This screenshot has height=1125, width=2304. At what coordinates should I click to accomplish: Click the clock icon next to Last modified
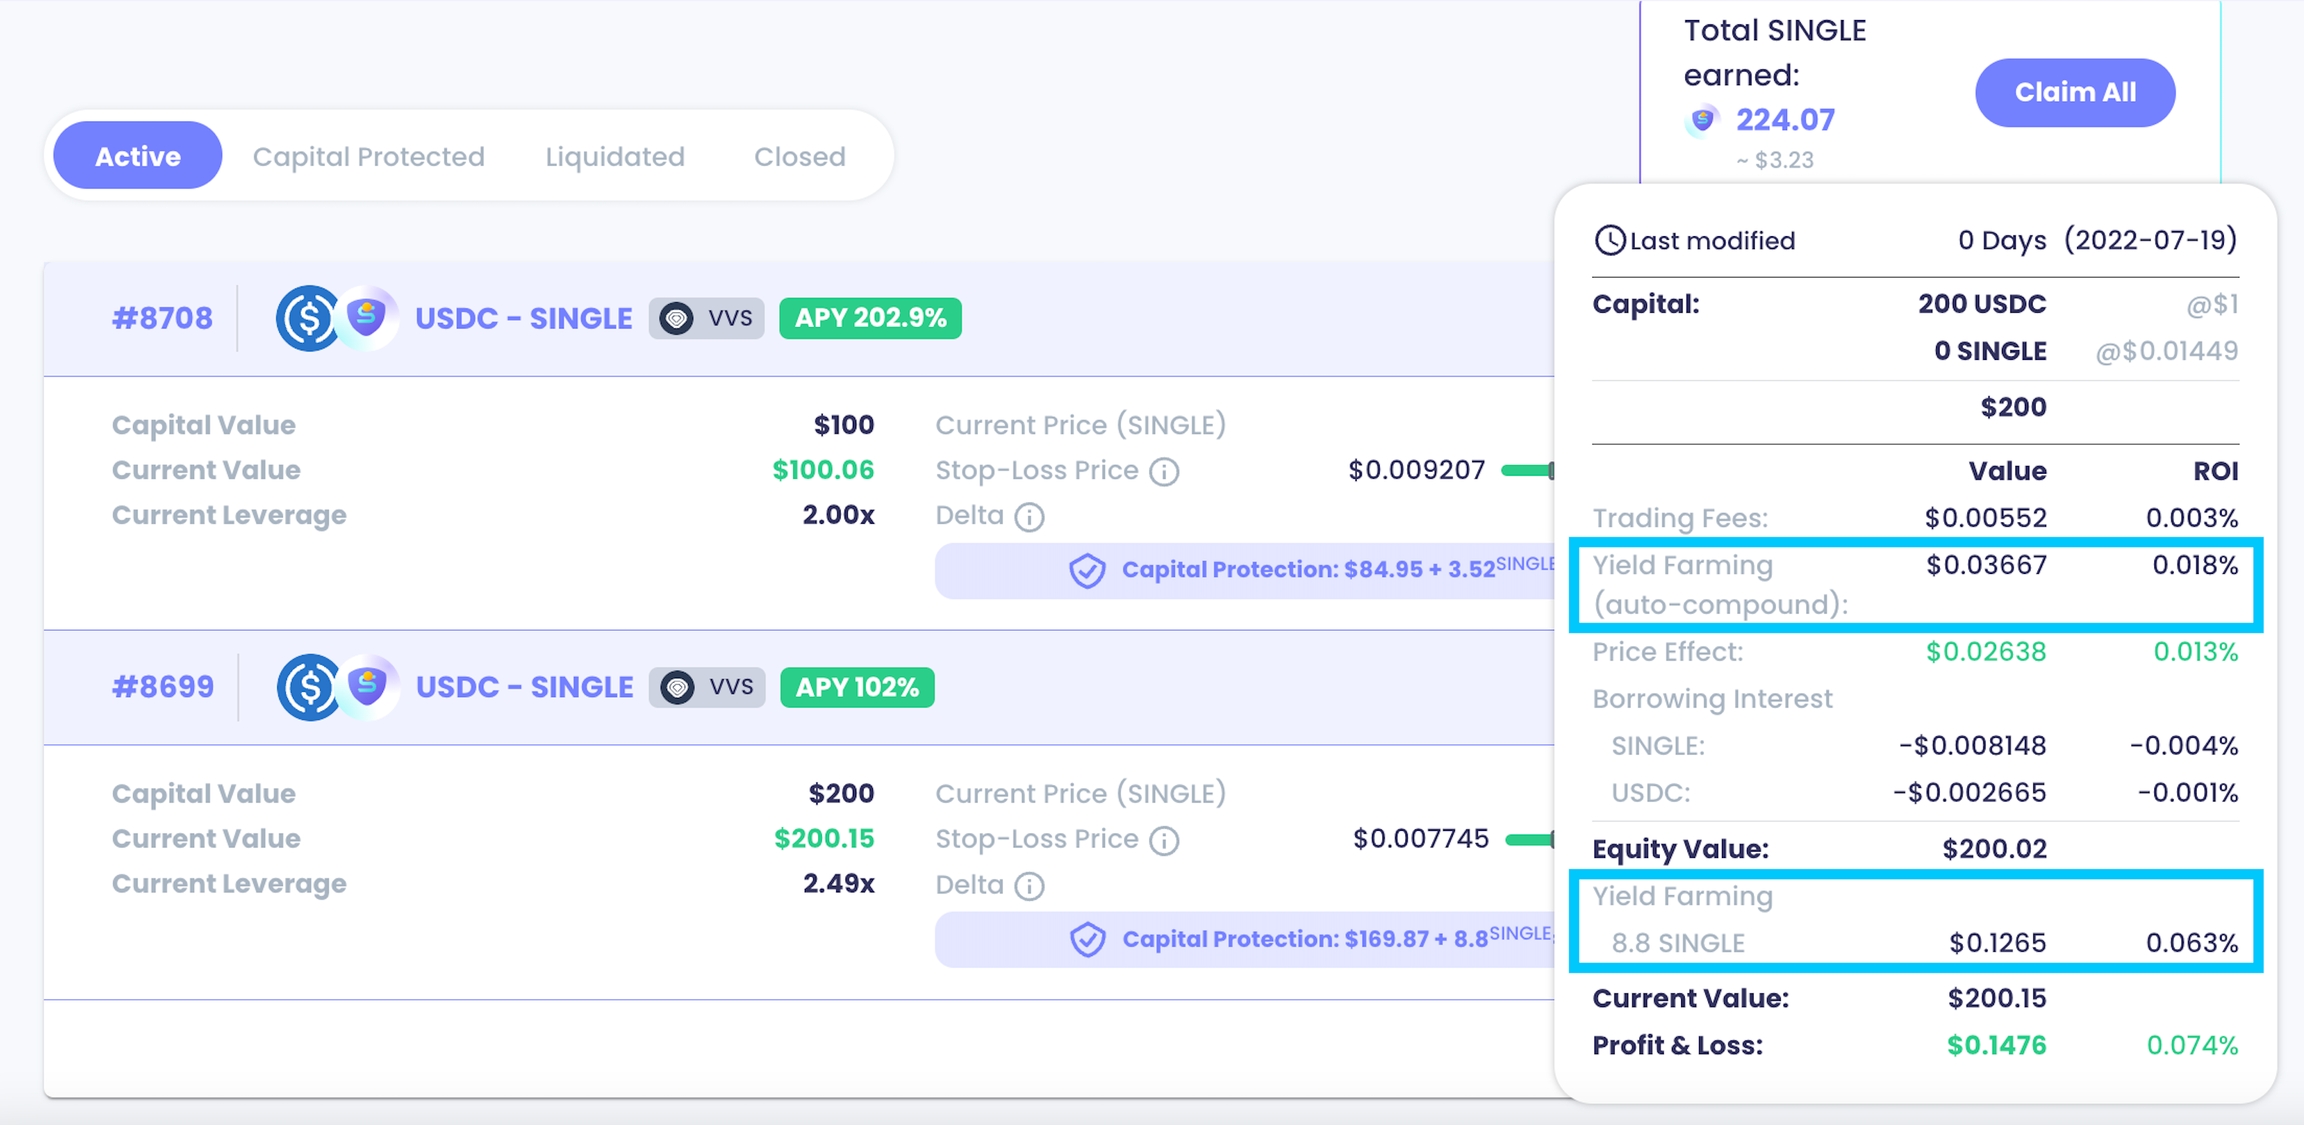pos(1609,241)
